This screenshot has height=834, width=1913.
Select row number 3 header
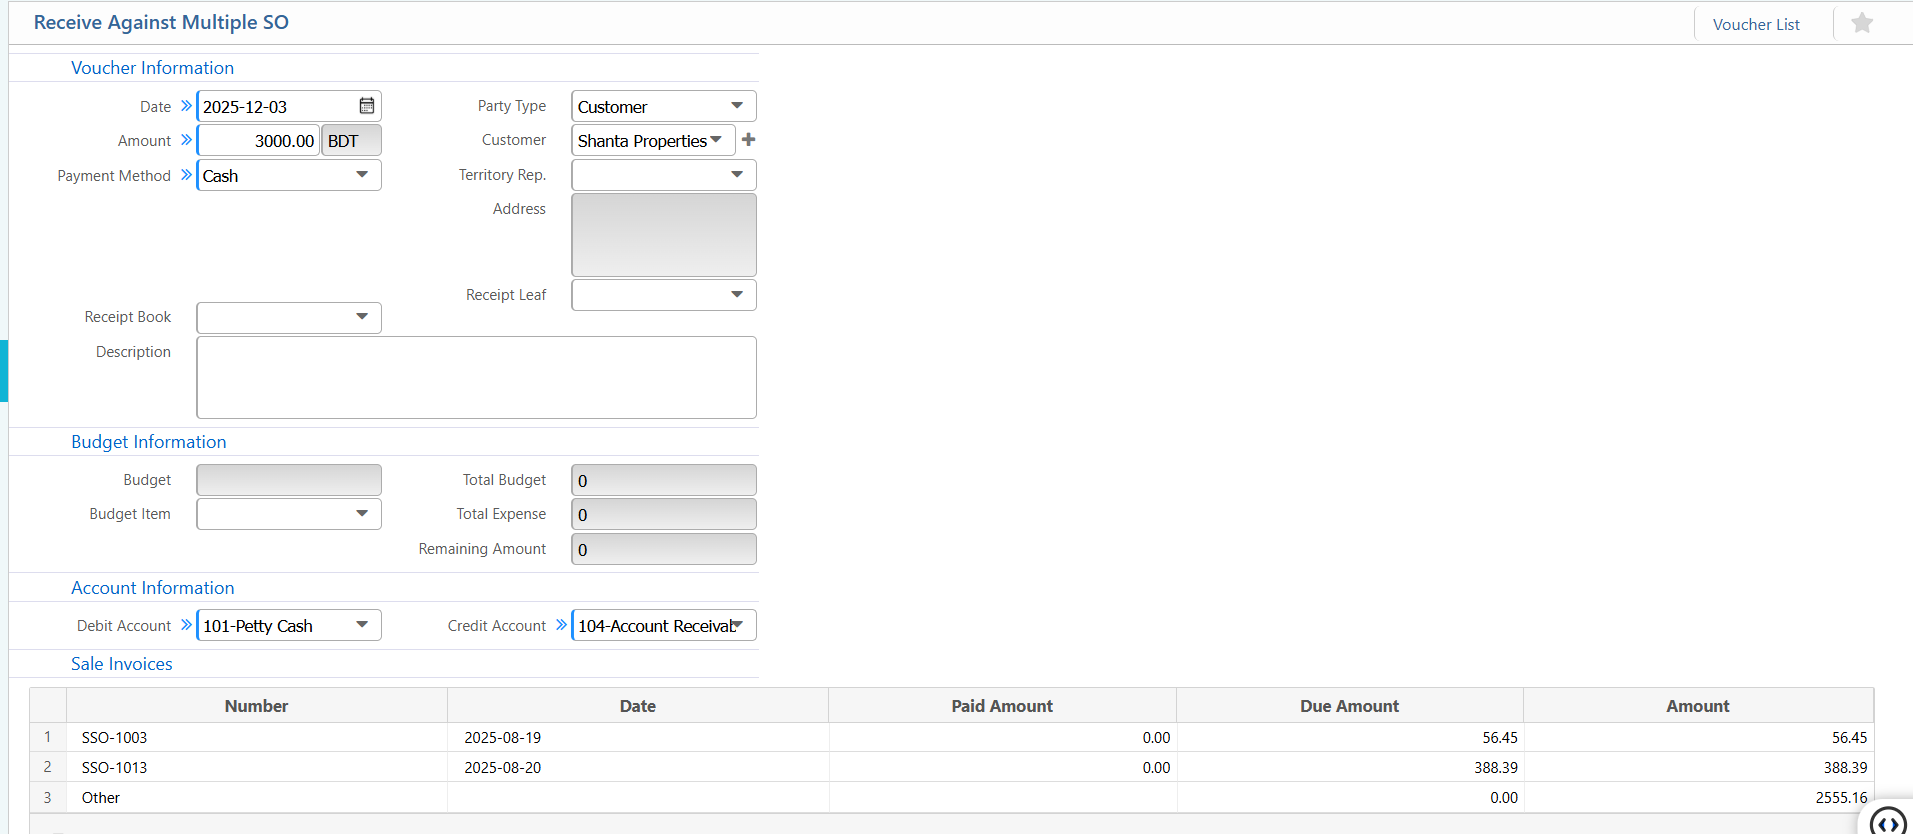tap(47, 797)
